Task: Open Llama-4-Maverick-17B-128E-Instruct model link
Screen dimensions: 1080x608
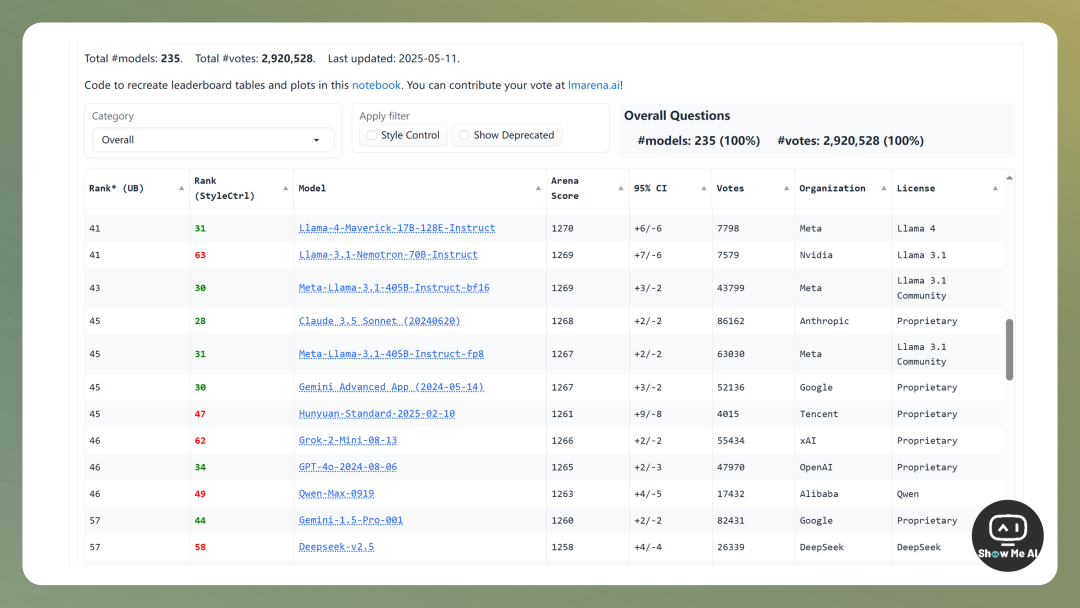Action: pyautogui.click(x=397, y=228)
